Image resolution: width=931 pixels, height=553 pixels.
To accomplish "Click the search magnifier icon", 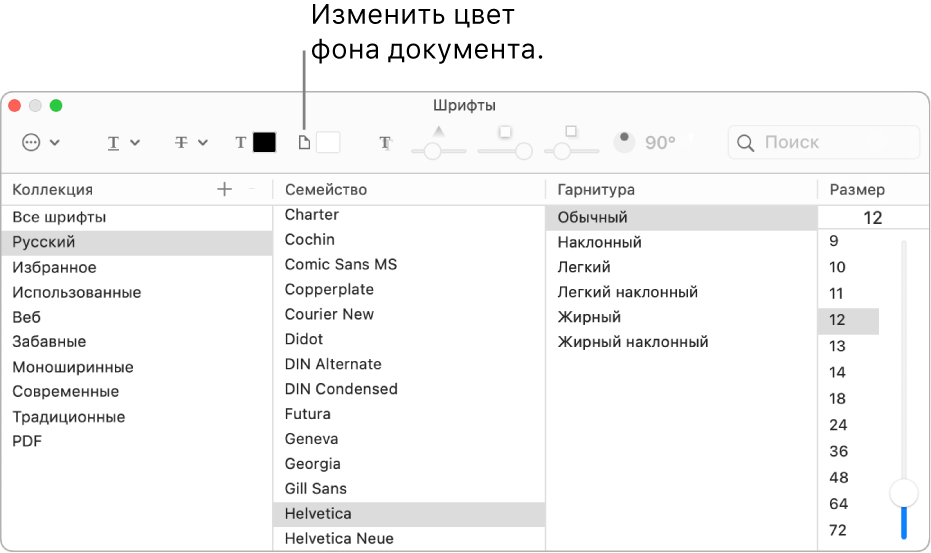I will [x=745, y=143].
